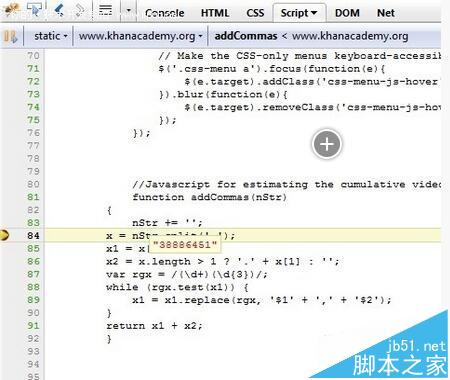Open the Firebug bug icon menu
Screen dimensions: 450x380
12,10
